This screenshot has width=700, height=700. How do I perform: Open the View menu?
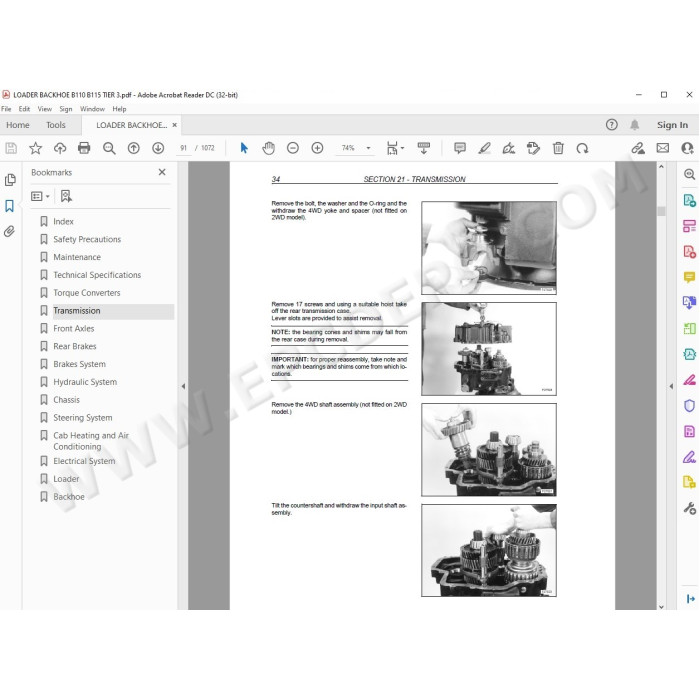pyautogui.click(x=45, y=109)
